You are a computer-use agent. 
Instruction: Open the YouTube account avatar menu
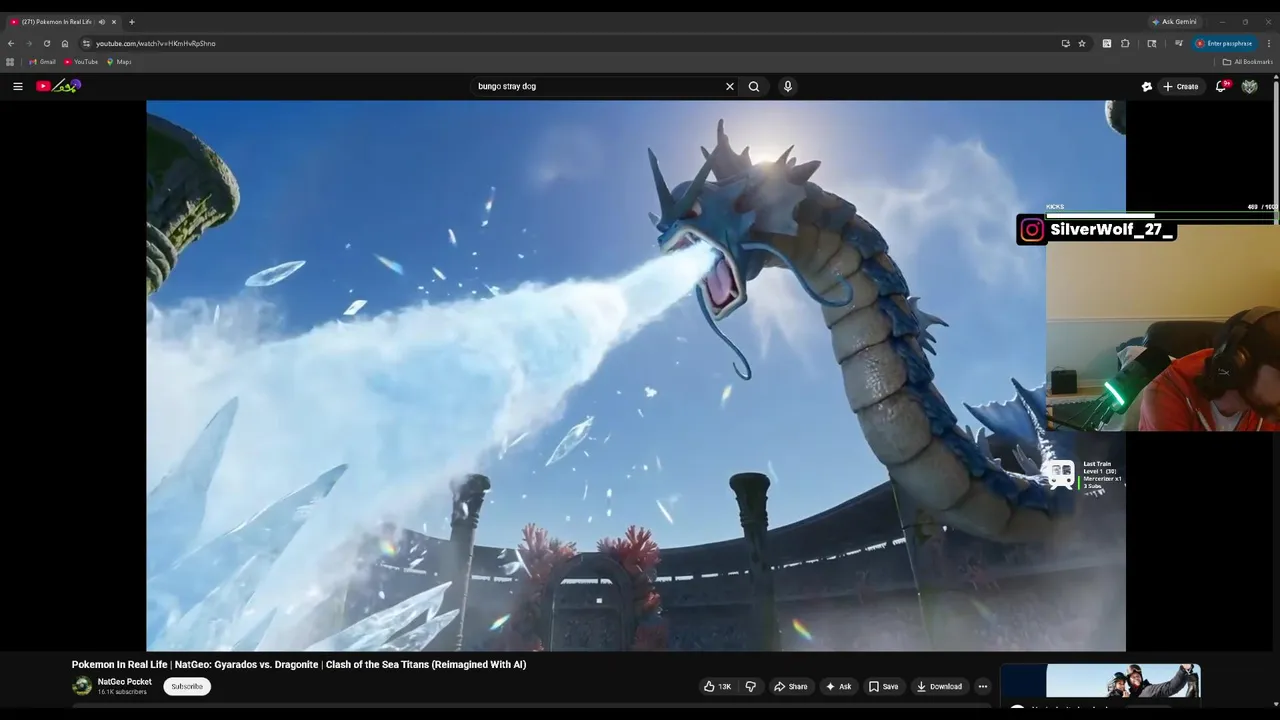[1249, 86]
